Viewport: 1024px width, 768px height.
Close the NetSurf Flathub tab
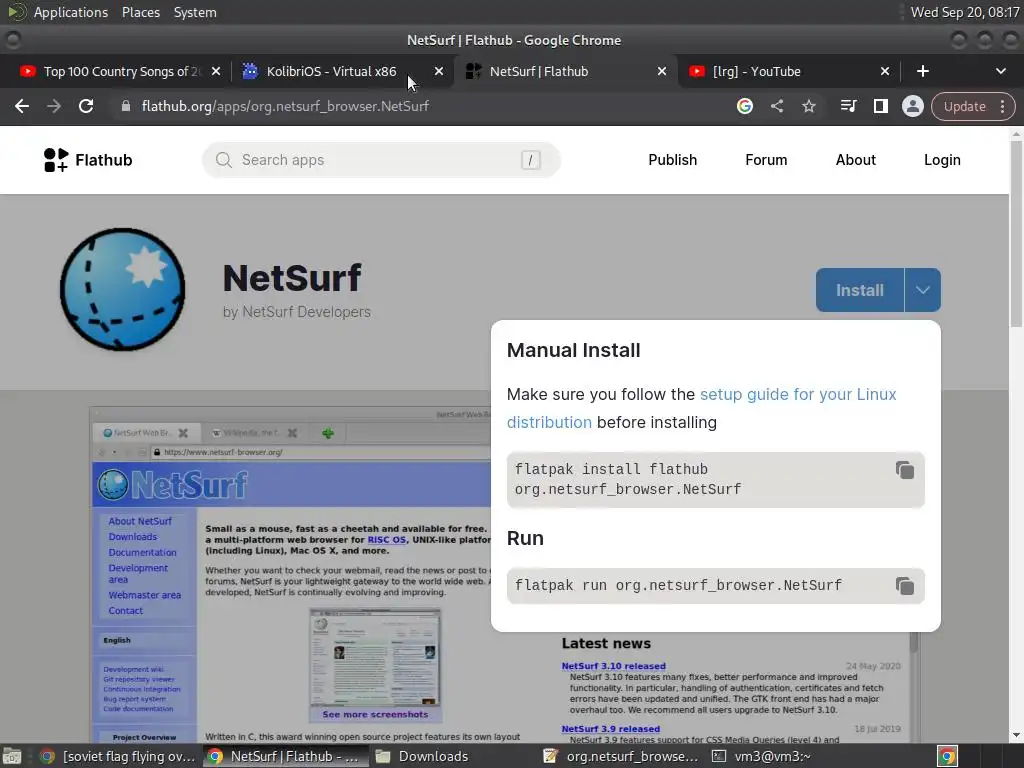pyautogui.click(x=662, y=71)
